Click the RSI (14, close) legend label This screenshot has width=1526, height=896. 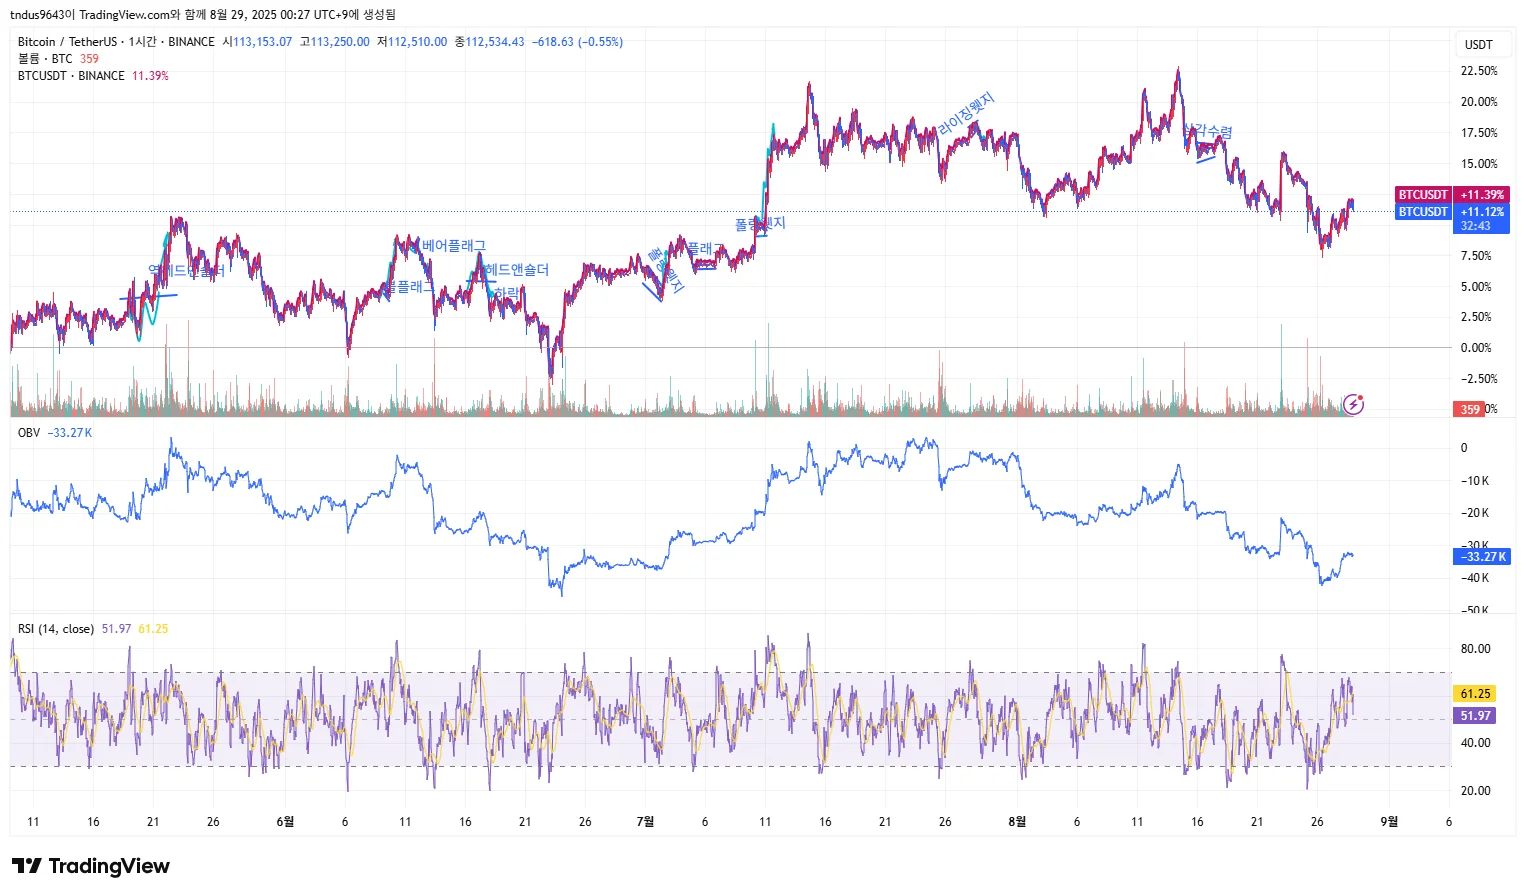tap(56, 629)
